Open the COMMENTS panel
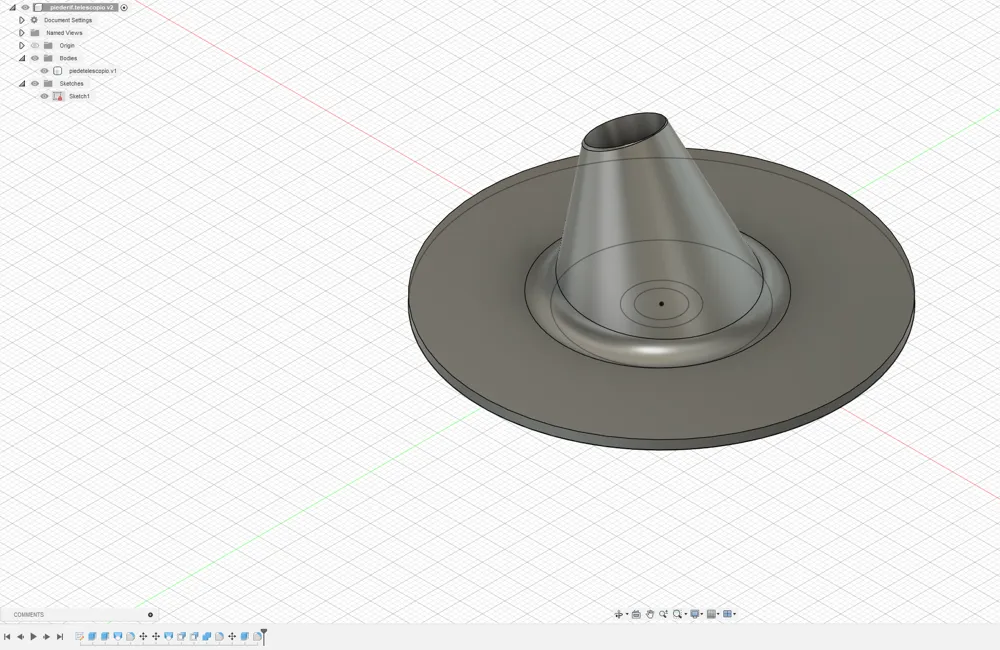This screenshot has height=650, width=1000. pyautogui.click(x=29, y=615)
